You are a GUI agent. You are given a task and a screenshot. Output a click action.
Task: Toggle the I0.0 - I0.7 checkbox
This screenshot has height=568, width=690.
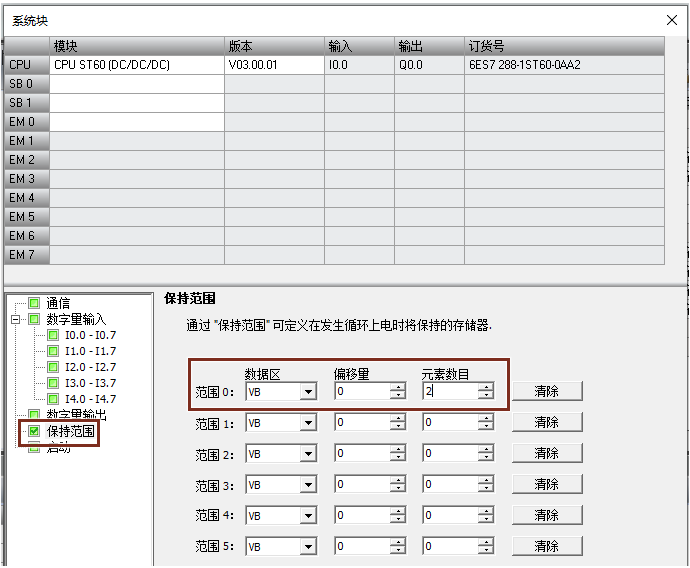tap(53, 335)
